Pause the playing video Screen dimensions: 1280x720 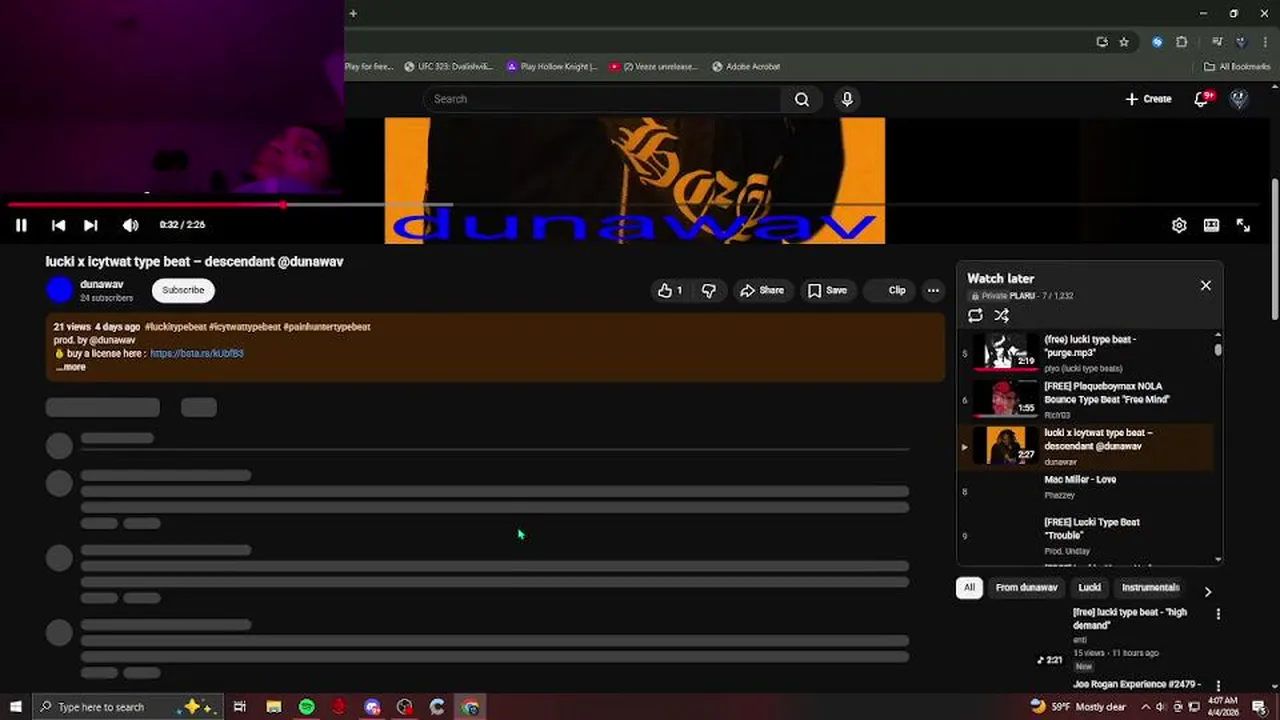[x=21, y=225]
